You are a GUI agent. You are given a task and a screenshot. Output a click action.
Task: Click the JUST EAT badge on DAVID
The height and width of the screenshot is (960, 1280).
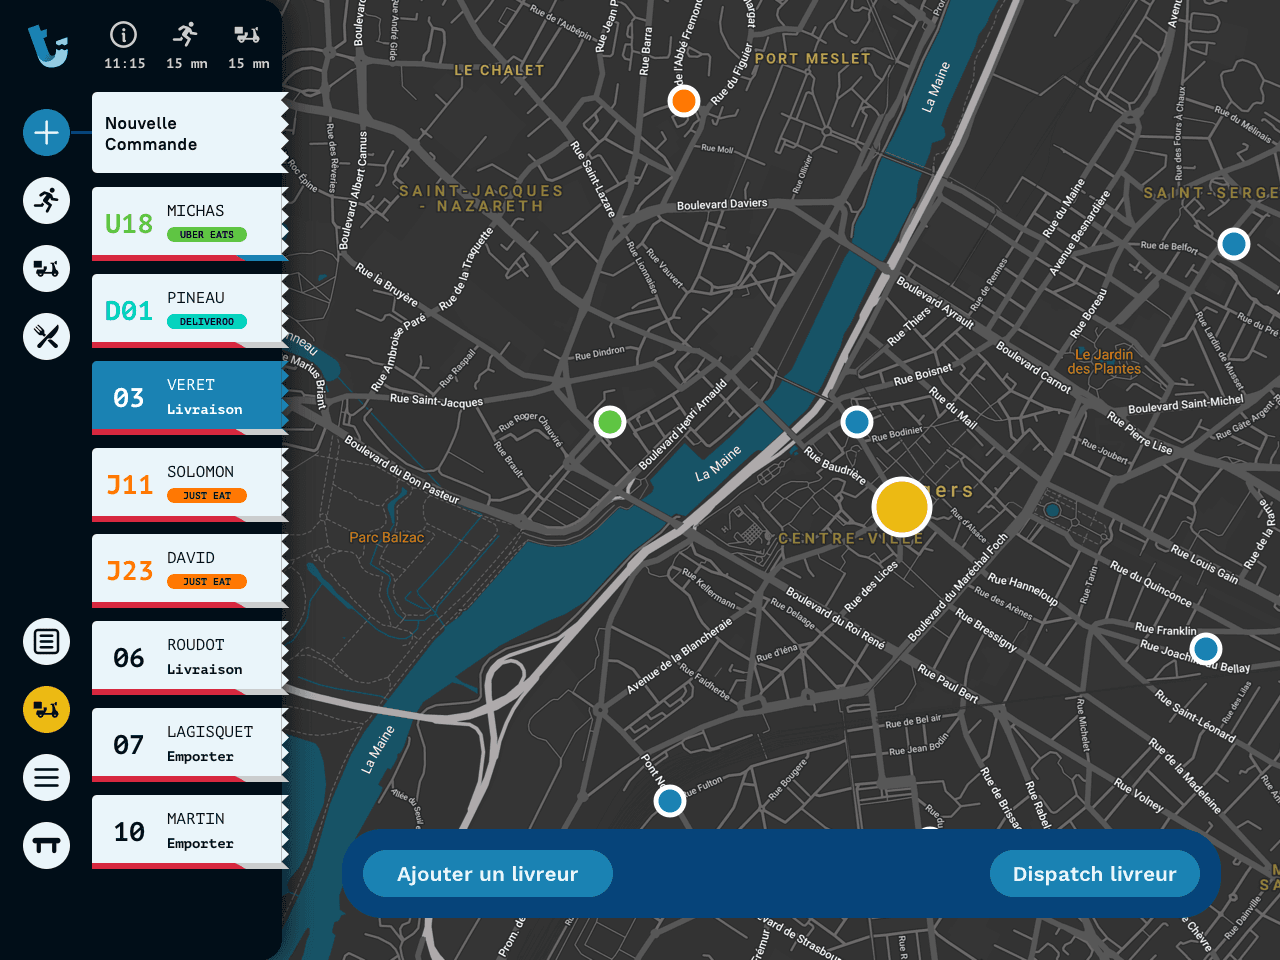pyautogui.click(x=207, y=582)
